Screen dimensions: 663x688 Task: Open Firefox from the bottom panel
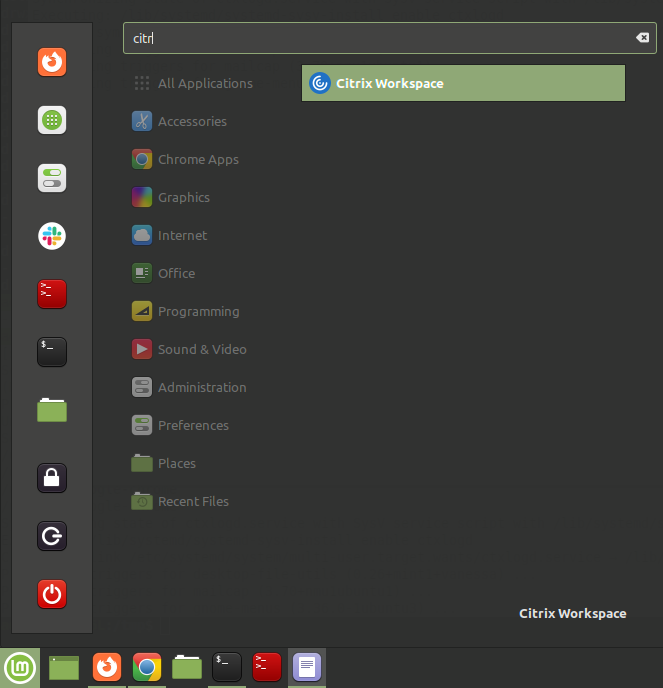[107, 667]
